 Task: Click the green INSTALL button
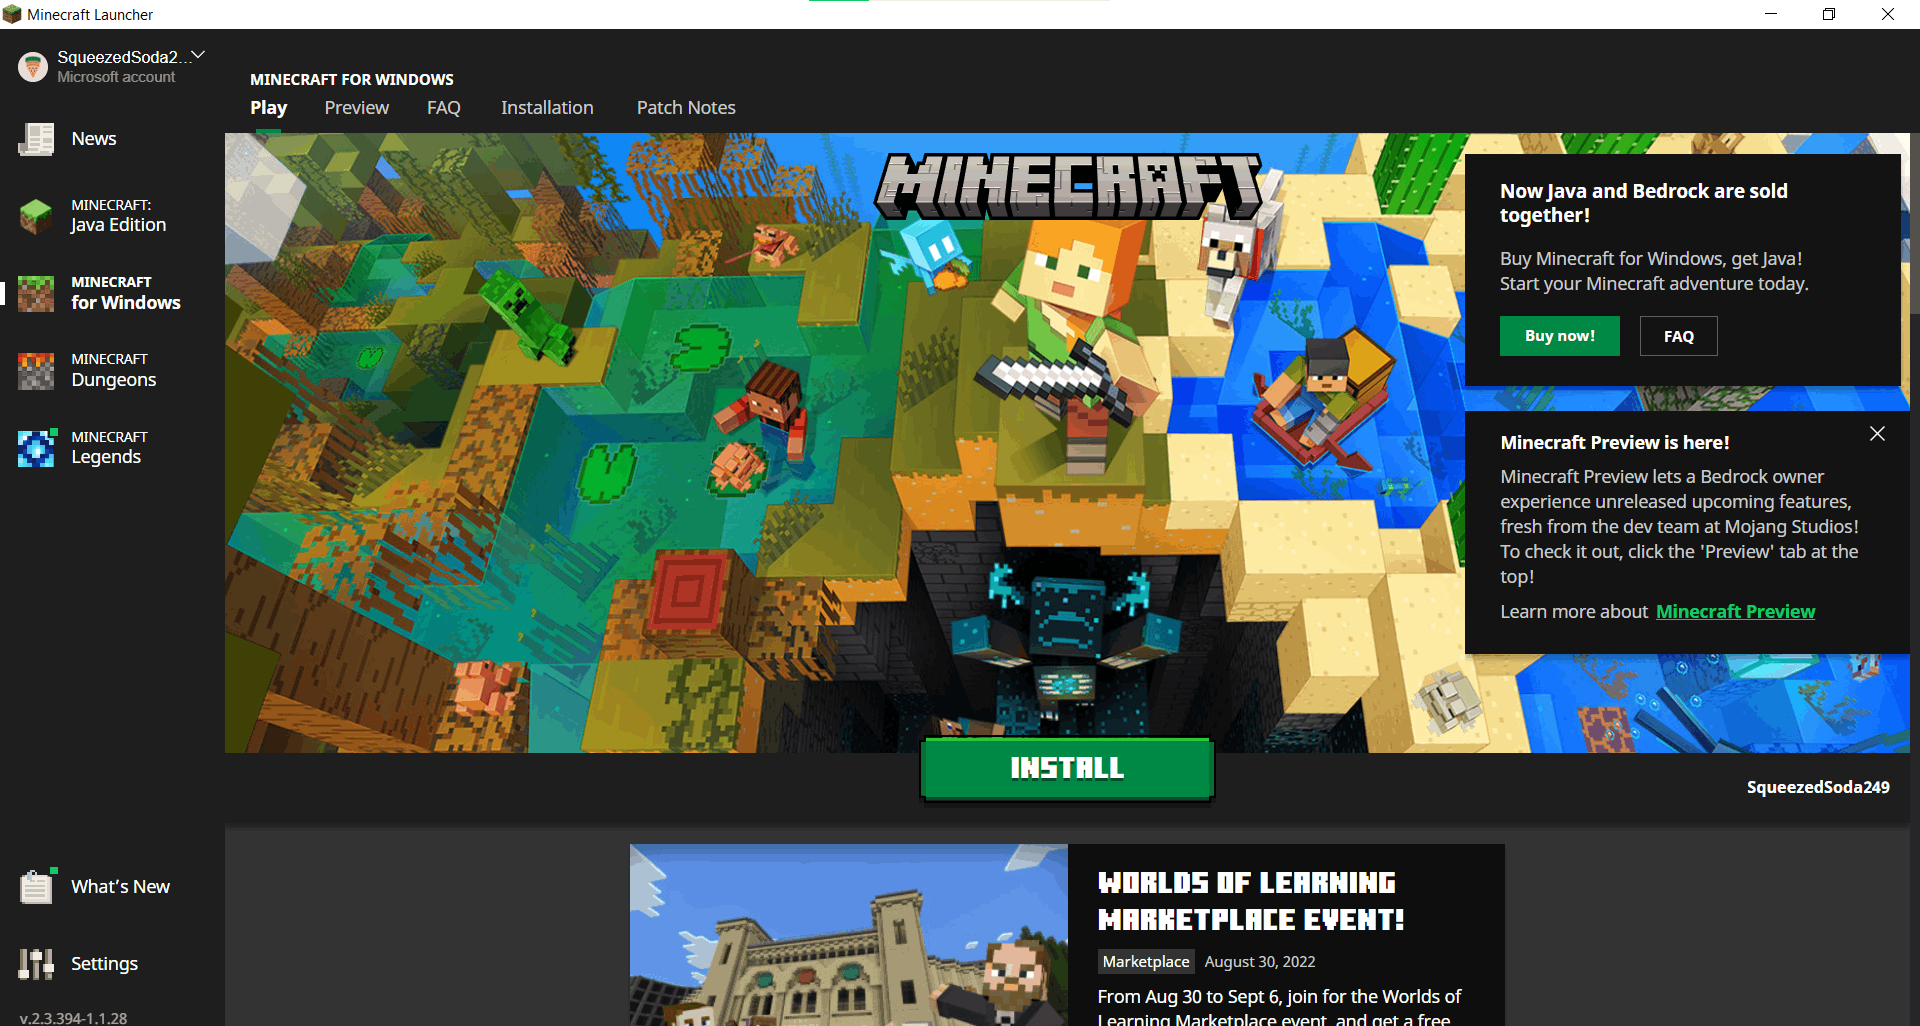pos(1067,768)
